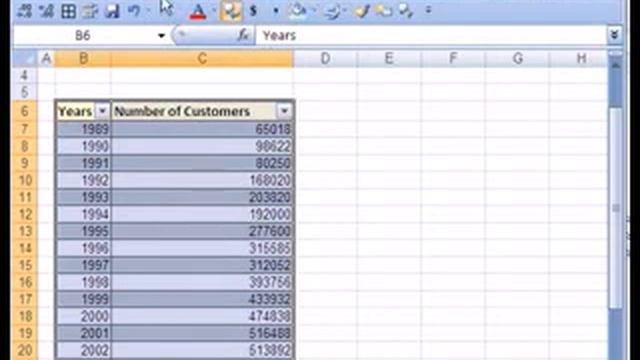Select row 6 header
Viewport: 640px width, 360px height.
pyautogui.click(x=25, y=111)
